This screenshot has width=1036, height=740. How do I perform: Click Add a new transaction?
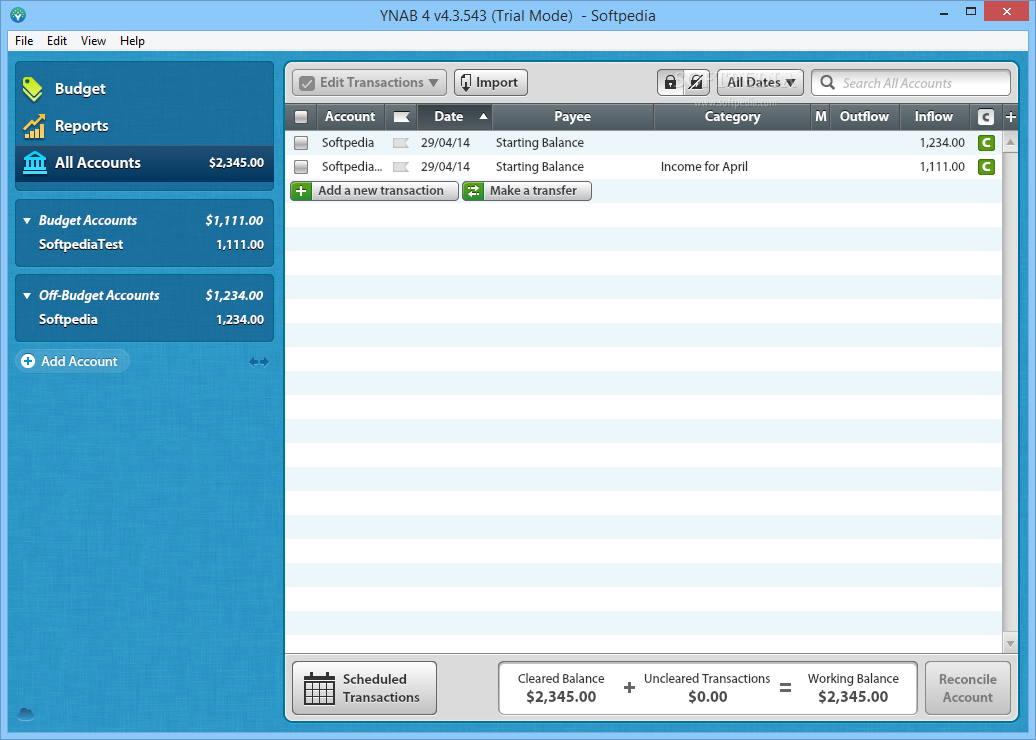(374, 191)
